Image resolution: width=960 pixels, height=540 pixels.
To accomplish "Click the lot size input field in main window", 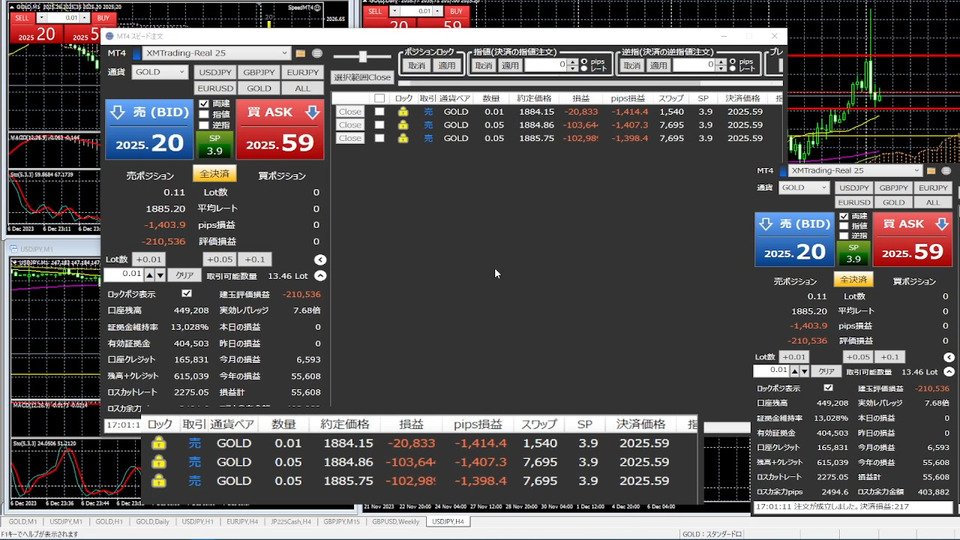I will 123,276.
